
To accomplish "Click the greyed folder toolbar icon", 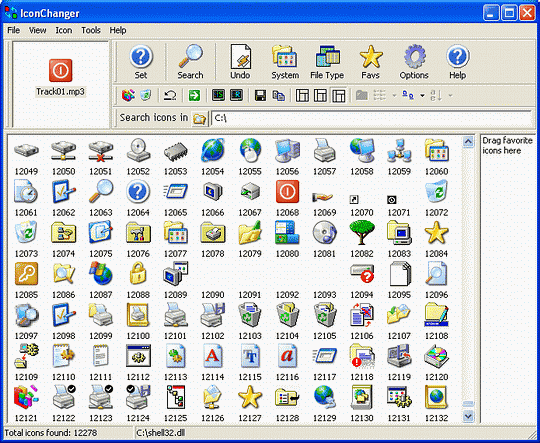I will (x=361, y=95).
